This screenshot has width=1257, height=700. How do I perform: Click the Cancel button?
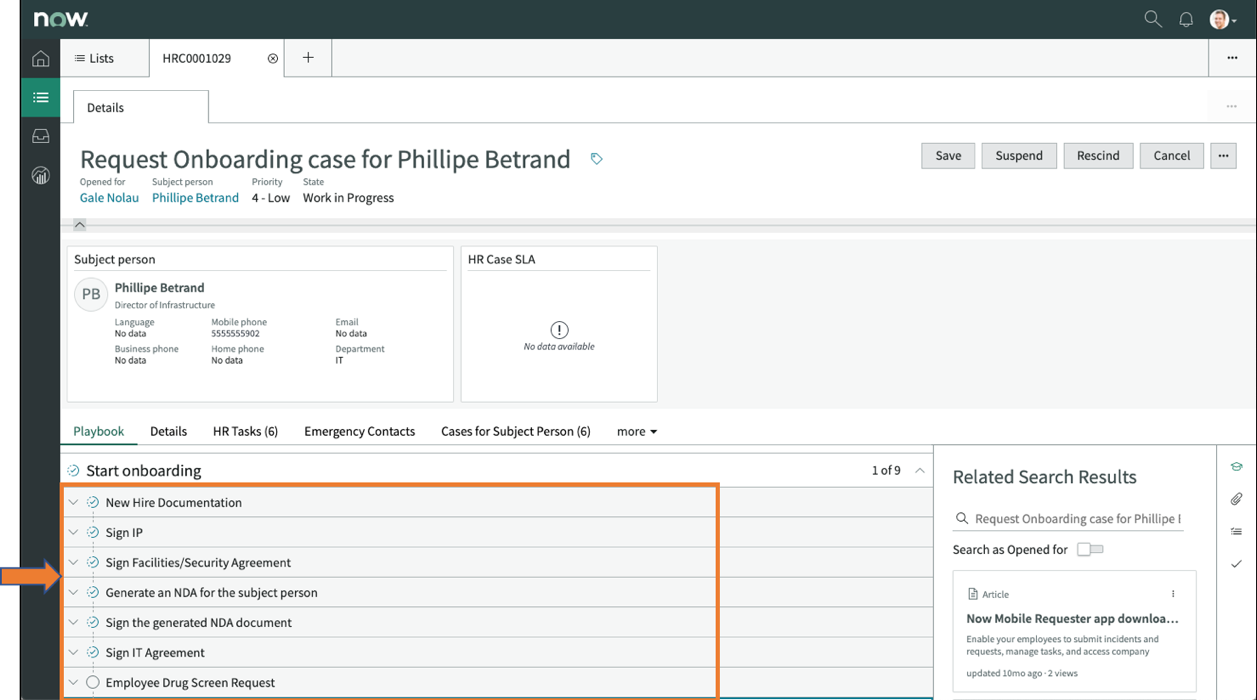1172,155
